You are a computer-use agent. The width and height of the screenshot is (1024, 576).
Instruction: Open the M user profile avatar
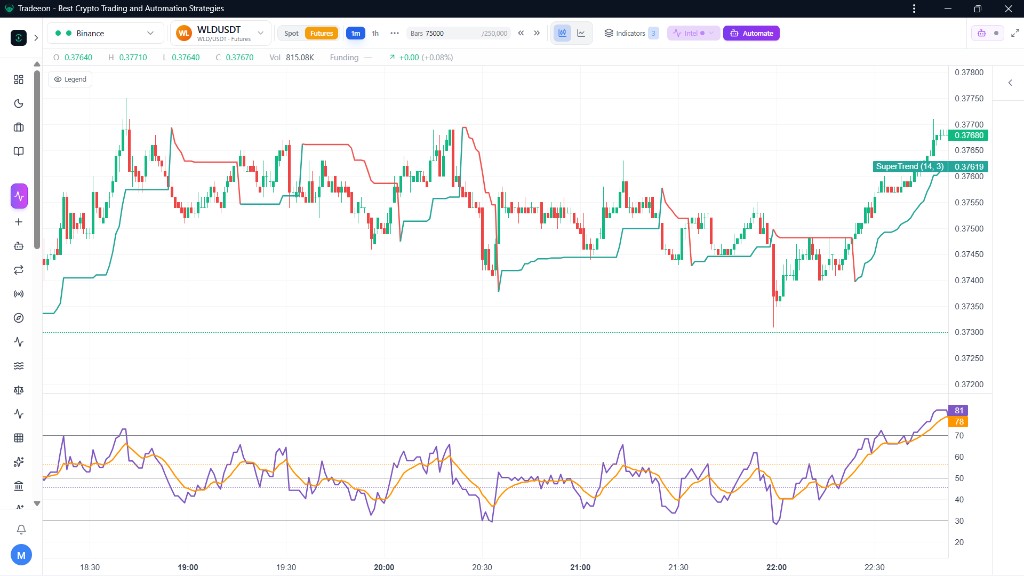(21, 555)
